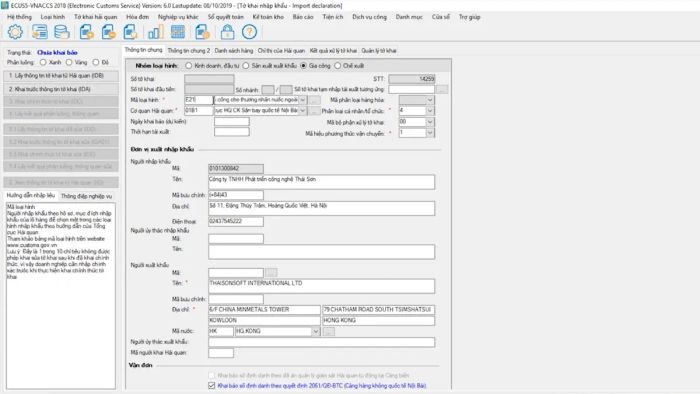700x394 pixels.
Task: Open the Hệ thống menu
Action: (x=20, y=17)
